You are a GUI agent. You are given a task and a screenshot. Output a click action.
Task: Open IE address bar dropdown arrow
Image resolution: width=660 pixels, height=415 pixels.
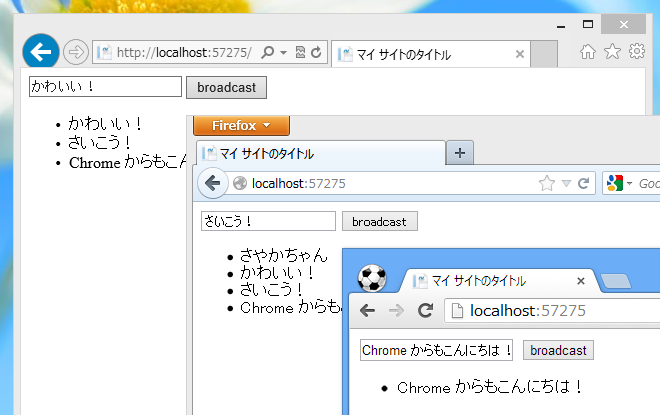(x=284, y=53)
